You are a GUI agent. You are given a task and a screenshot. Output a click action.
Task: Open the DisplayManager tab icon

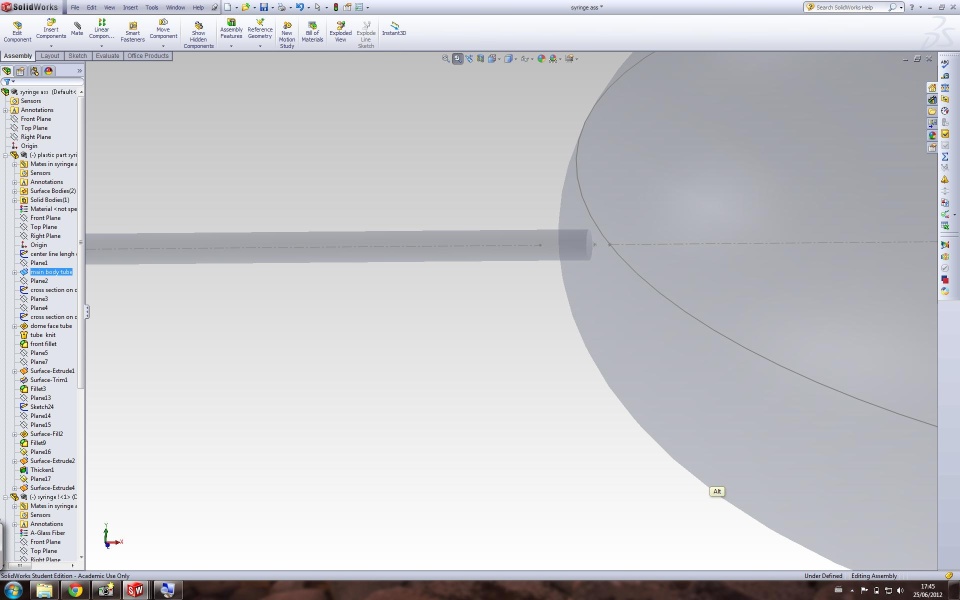[48, 71]
